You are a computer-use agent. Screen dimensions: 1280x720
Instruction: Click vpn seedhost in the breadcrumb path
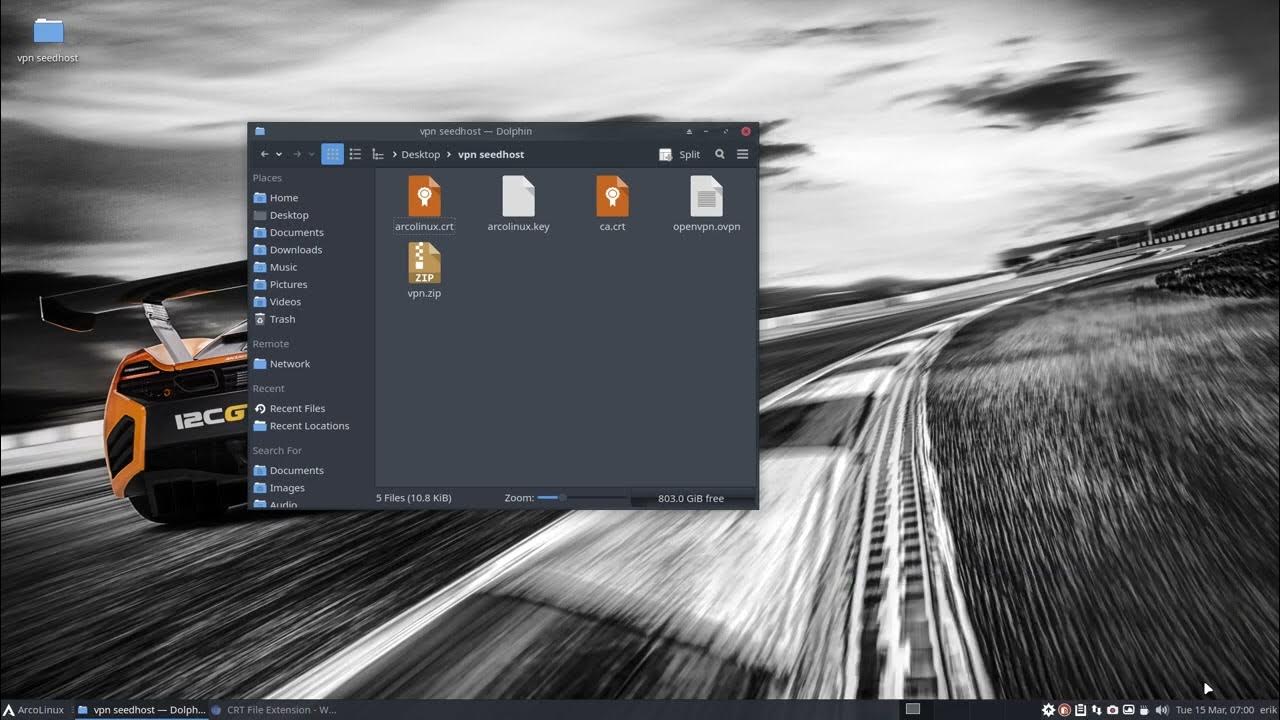click(491, 154)
